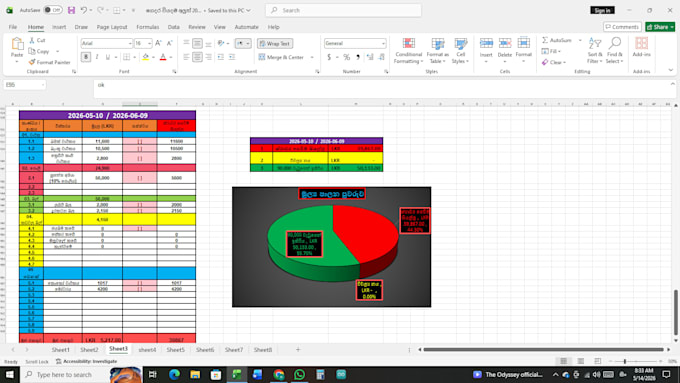This screenshot has width=680, height=383.
Task: Apply Percent style
Action: 347,57
